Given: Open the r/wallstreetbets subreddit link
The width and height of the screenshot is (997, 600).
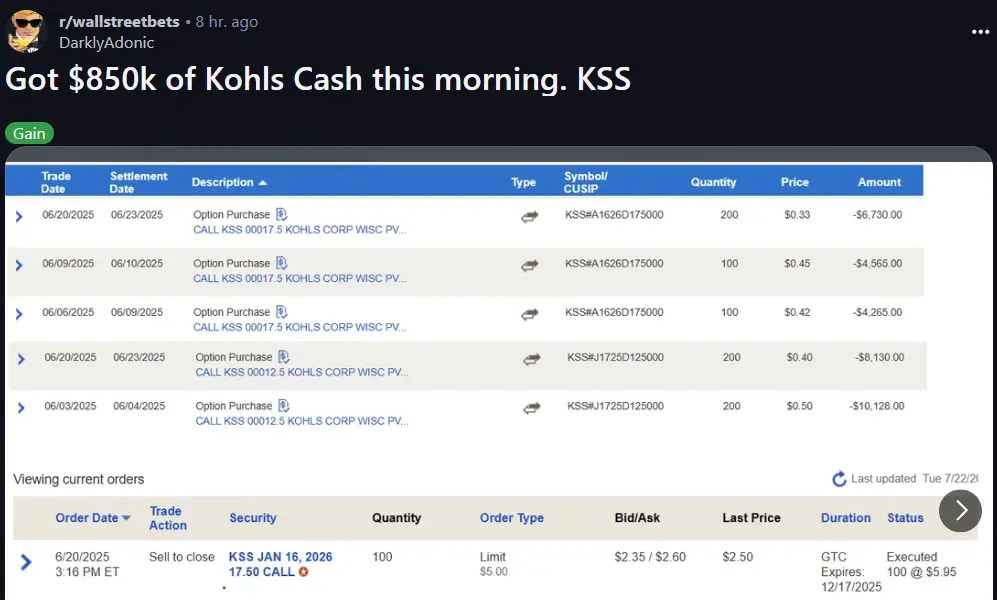Looking at the screenshot, I should 120,22.
